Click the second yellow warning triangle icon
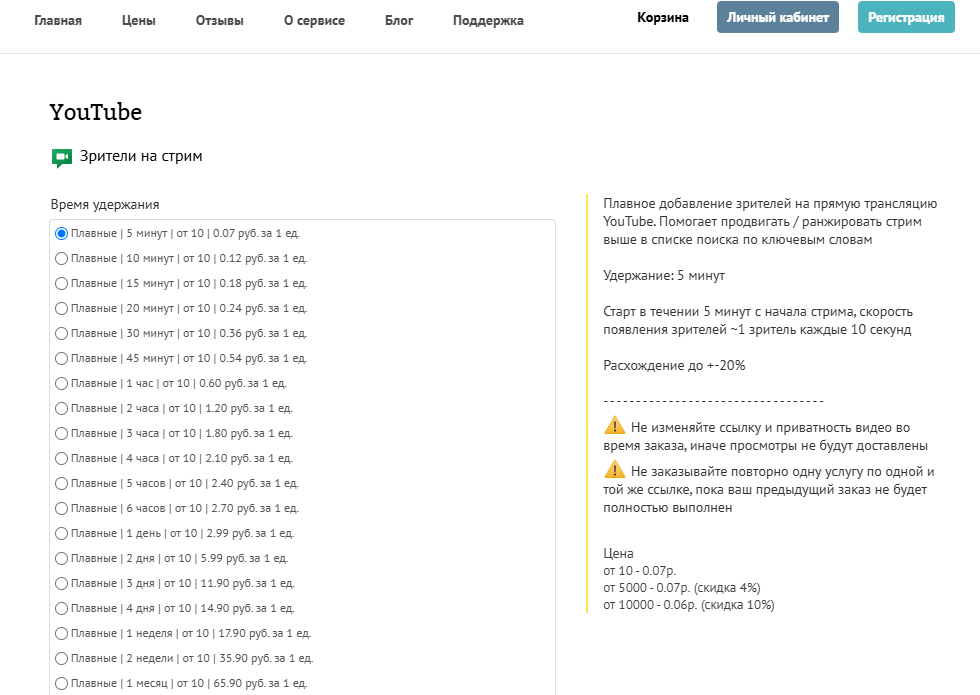This screenshot has height=695, width=980. tap(614, 469)
